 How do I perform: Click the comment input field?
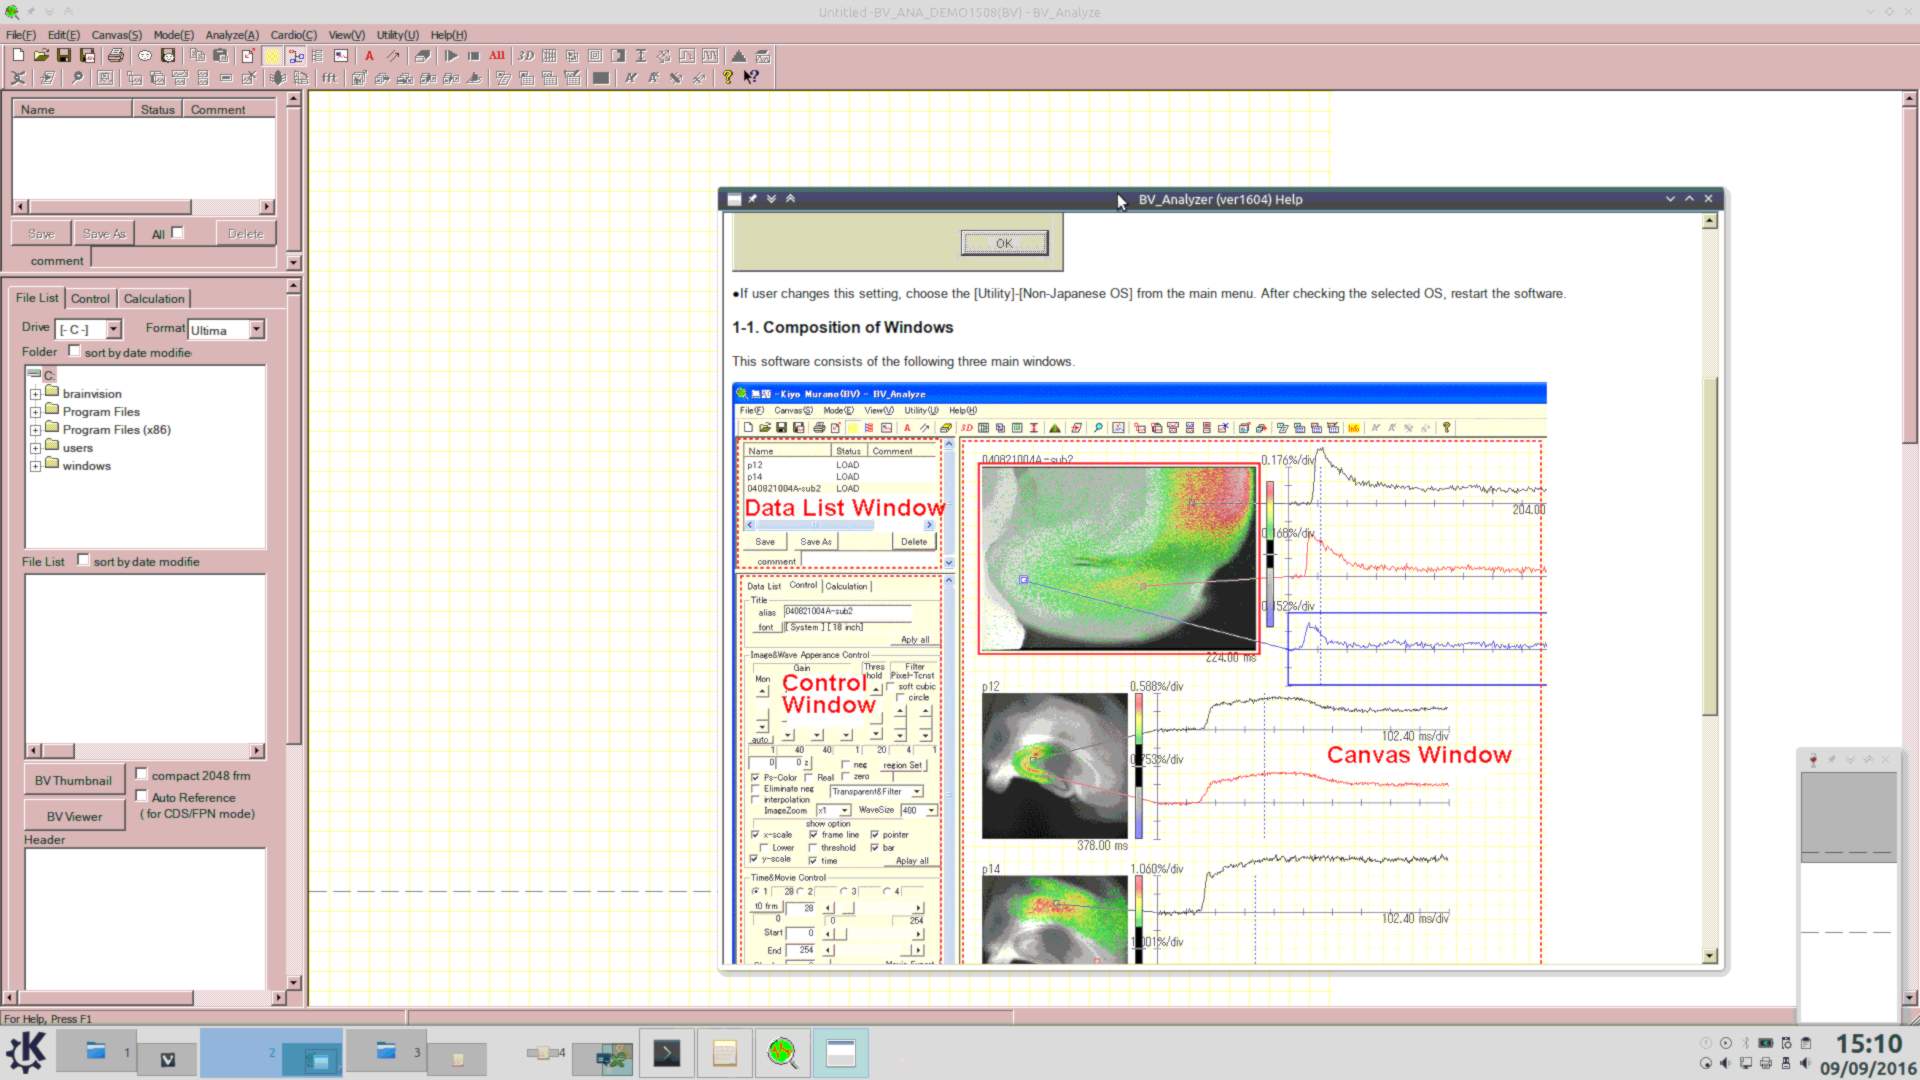(x=182, y=258)
